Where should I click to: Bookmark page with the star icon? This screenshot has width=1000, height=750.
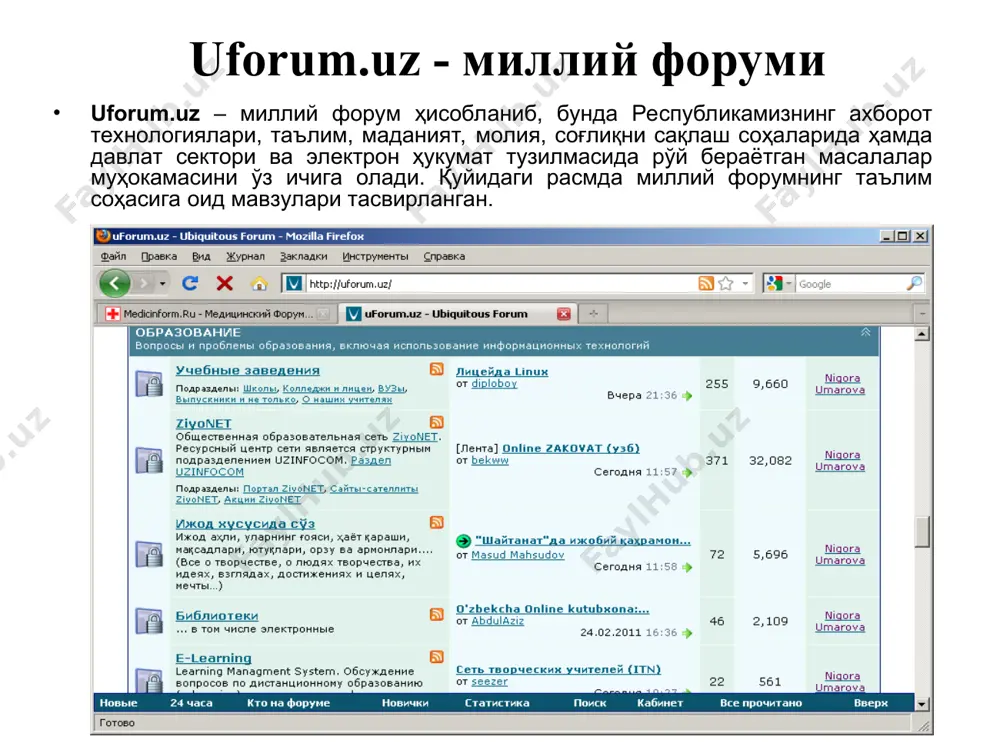pyautogui.click(x=726, y=284)
